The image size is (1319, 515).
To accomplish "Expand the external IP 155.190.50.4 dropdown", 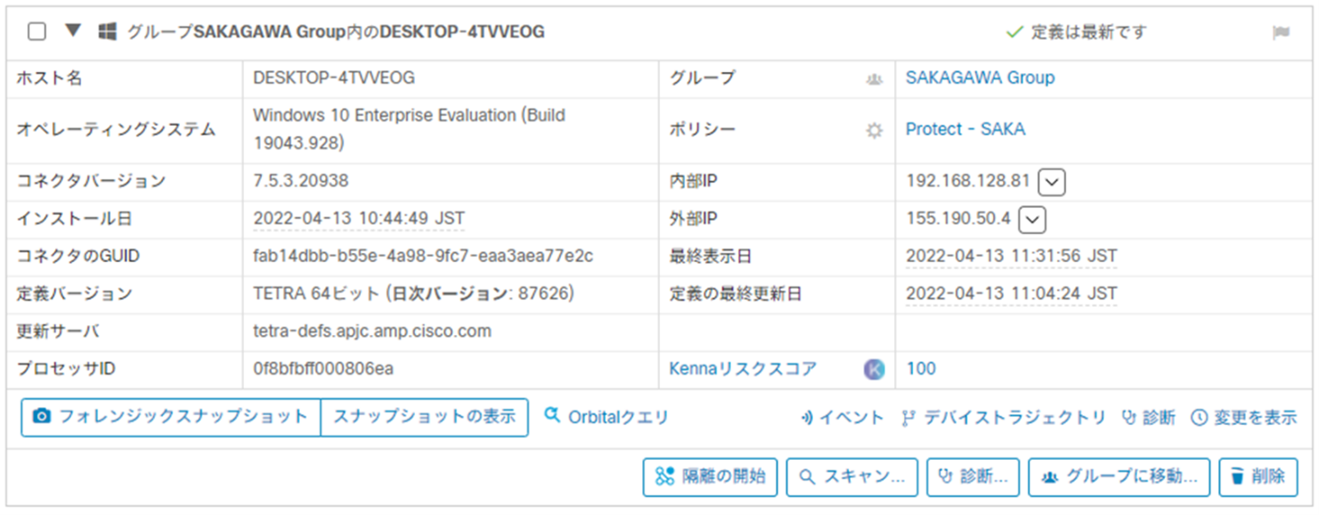I will tap(1032, 219).
